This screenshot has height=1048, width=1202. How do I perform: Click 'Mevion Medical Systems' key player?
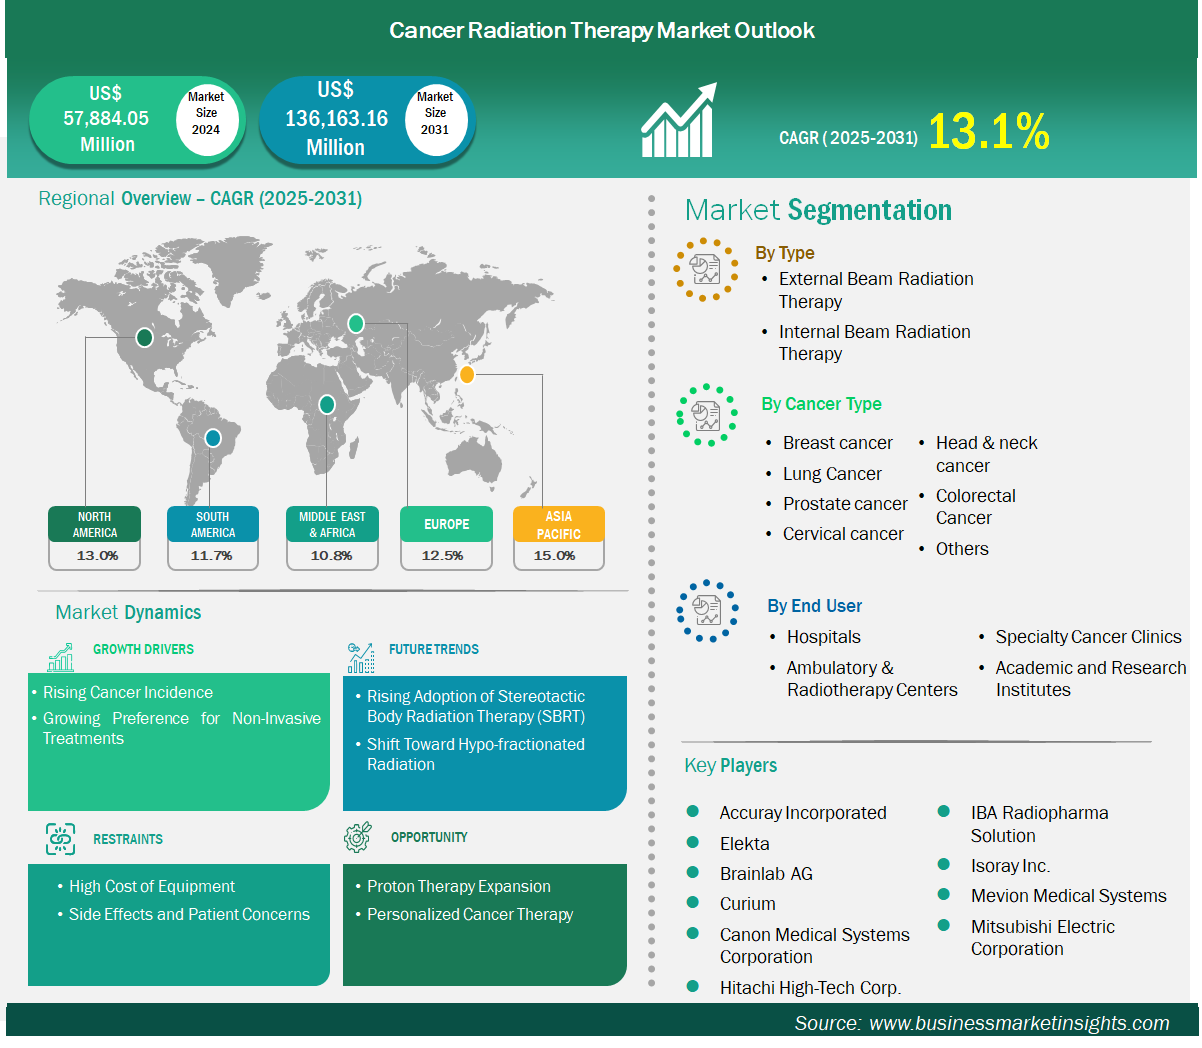1069,896
